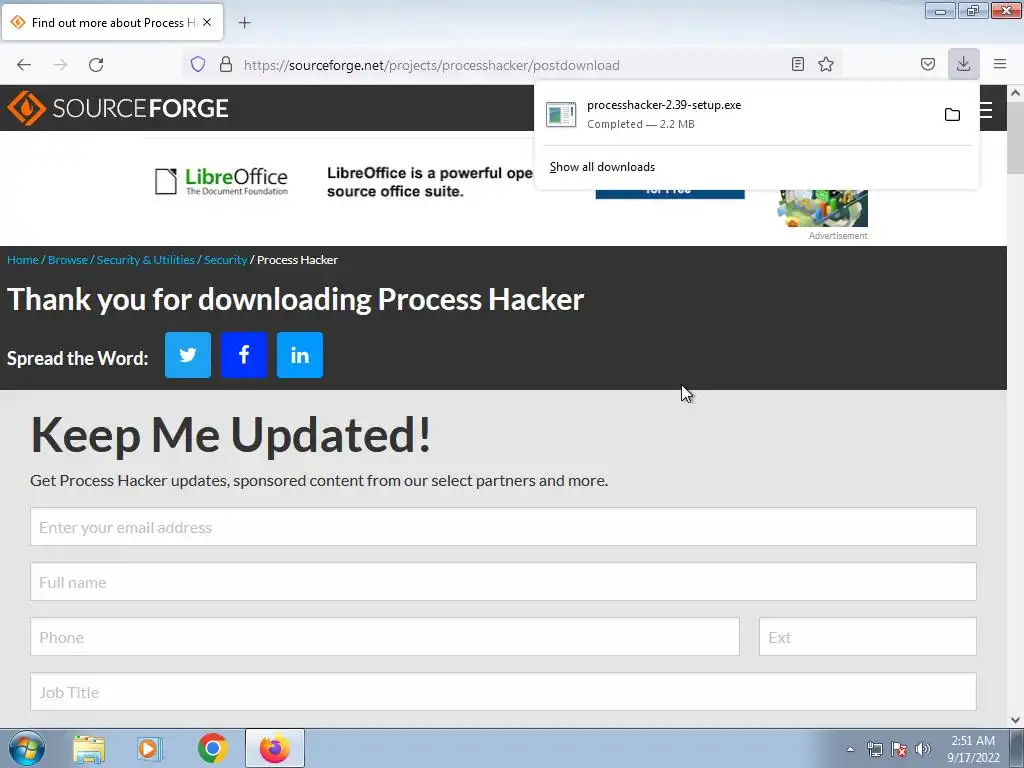Click the browser Back arrow
1024x768 pixels.
tap(24, 65)
